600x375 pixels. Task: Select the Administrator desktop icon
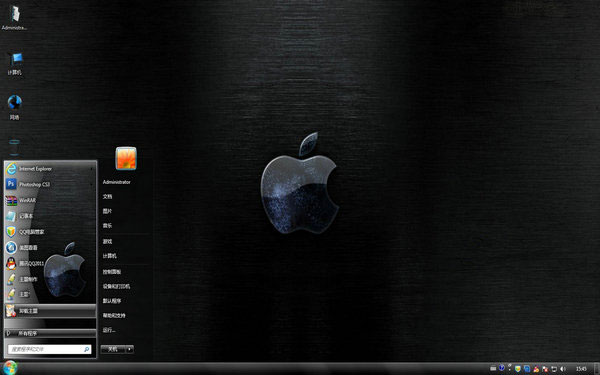(14, 17)
